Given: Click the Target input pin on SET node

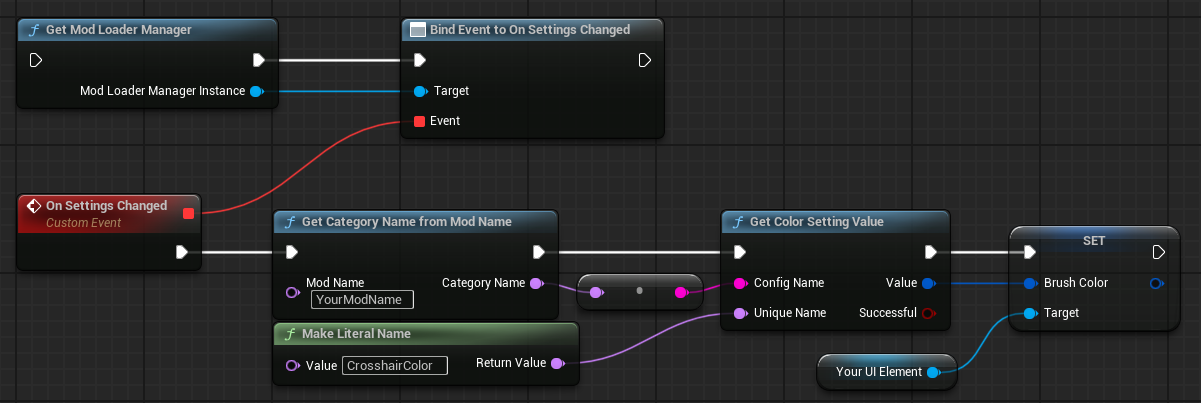Looking at the screenshot, I should [x=1030, y=313].
